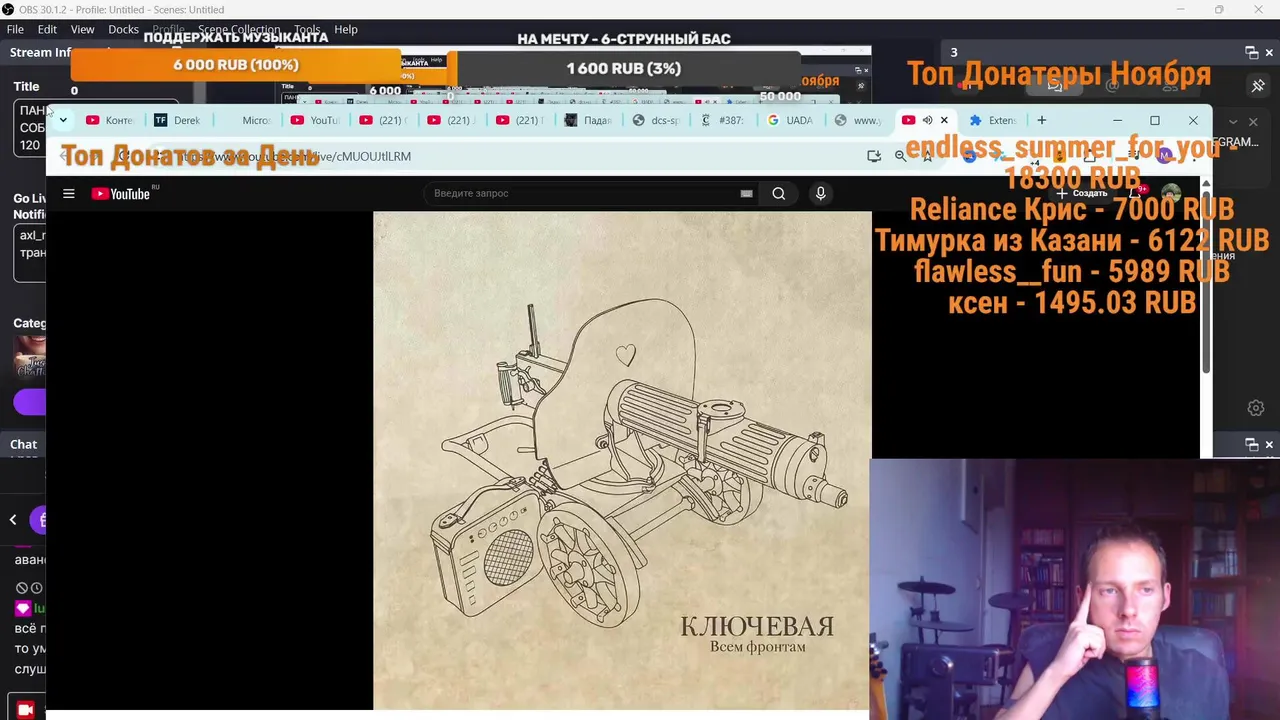
Task: Open the OBS Edit menu
Action: point(47,29)
